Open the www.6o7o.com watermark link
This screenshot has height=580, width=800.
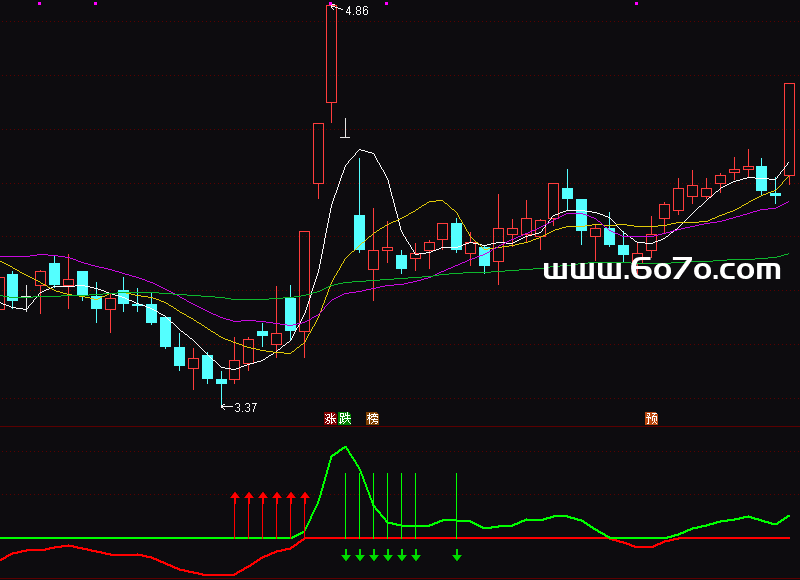pyautogui.click(x=661, y=270)
